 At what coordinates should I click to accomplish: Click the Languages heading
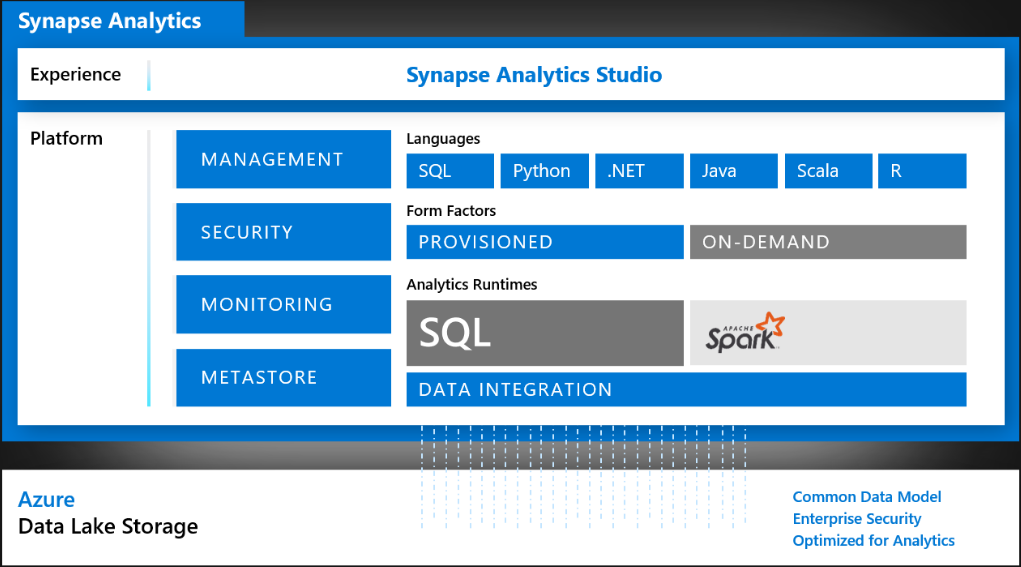point(443,139)
